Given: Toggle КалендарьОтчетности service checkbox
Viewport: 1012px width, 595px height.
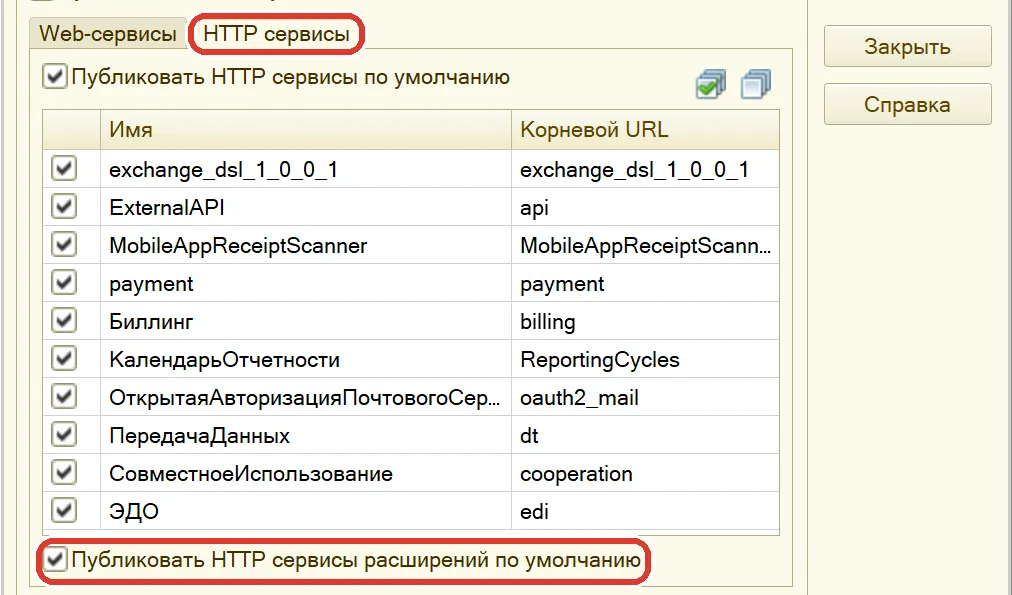Looking at the screenshot, I should click(x=64, y=359).
